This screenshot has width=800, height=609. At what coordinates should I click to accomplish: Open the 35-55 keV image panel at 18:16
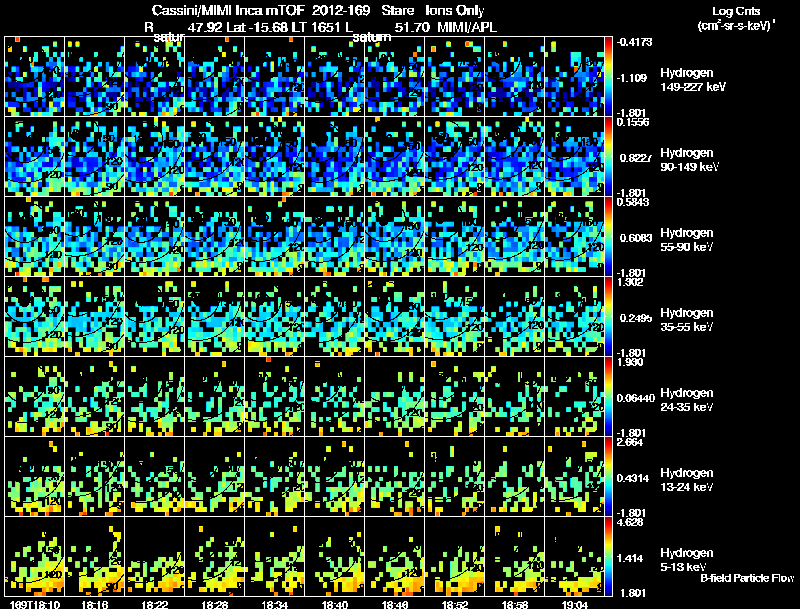pyautogui.click(x=94, y=317)
